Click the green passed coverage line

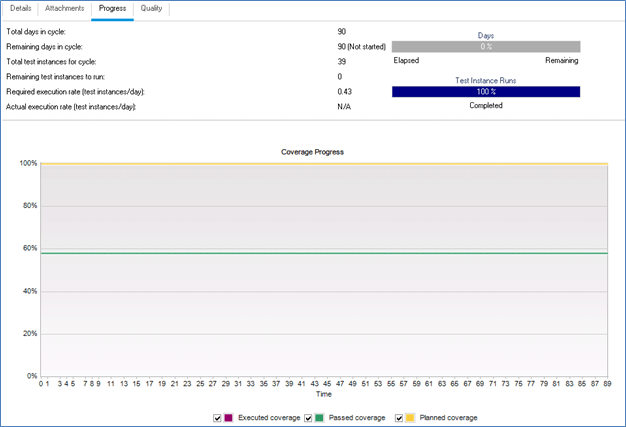(323, 253)
